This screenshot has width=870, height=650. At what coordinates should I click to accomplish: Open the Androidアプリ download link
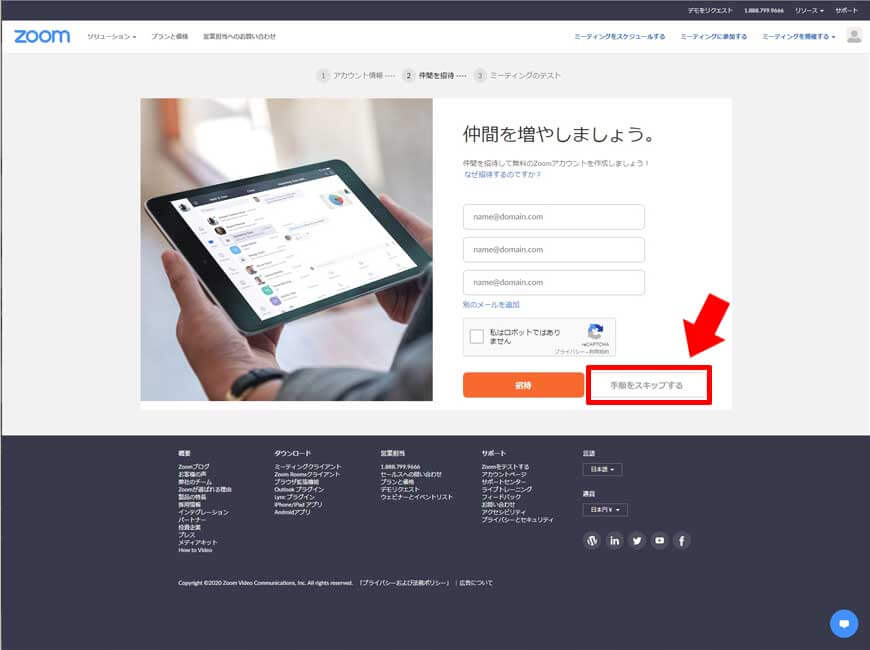[292, 512]
